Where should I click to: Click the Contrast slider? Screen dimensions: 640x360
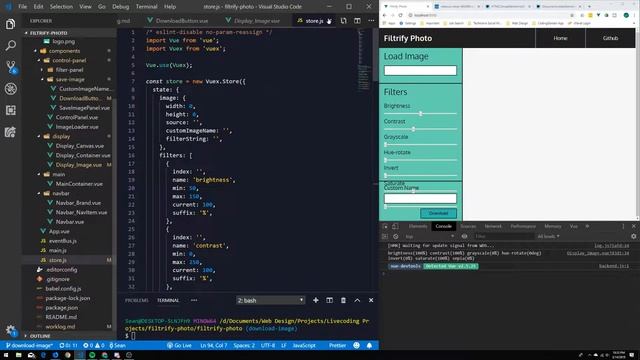[x=420, y=129]
